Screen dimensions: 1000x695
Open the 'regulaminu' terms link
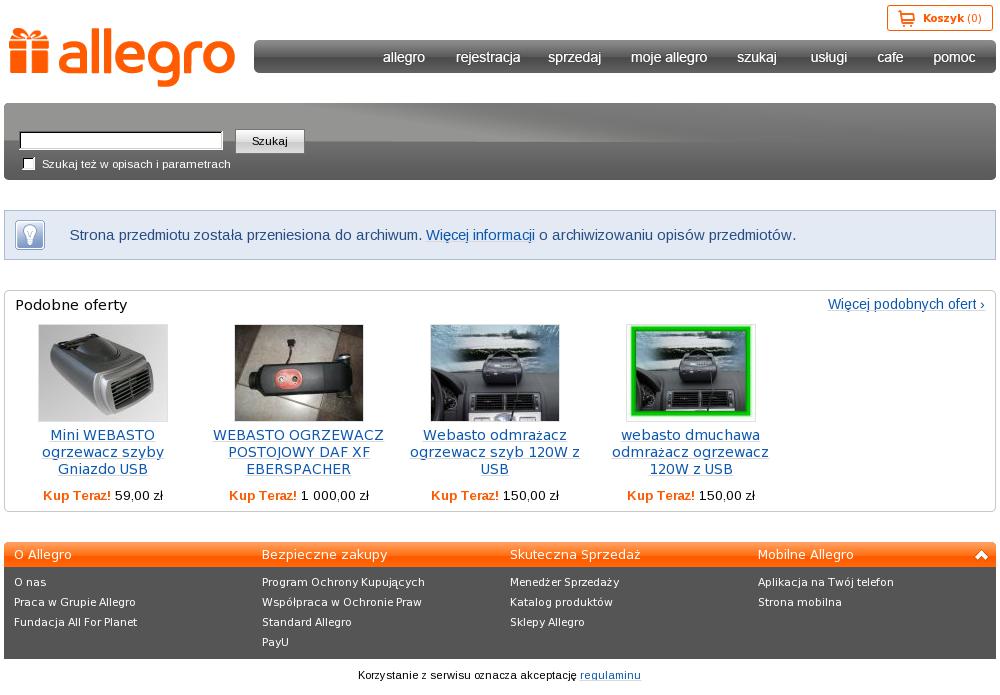pyautogui.click(x=610, y=675)
